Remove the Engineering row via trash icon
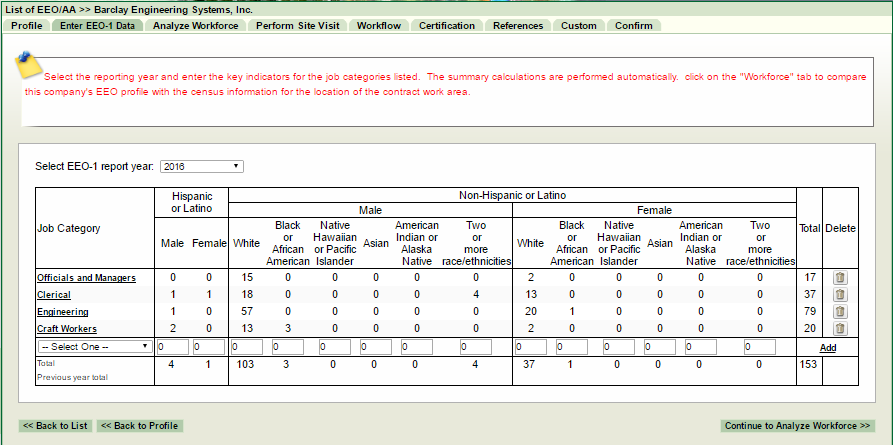893x445 pixels. [840, 312]
